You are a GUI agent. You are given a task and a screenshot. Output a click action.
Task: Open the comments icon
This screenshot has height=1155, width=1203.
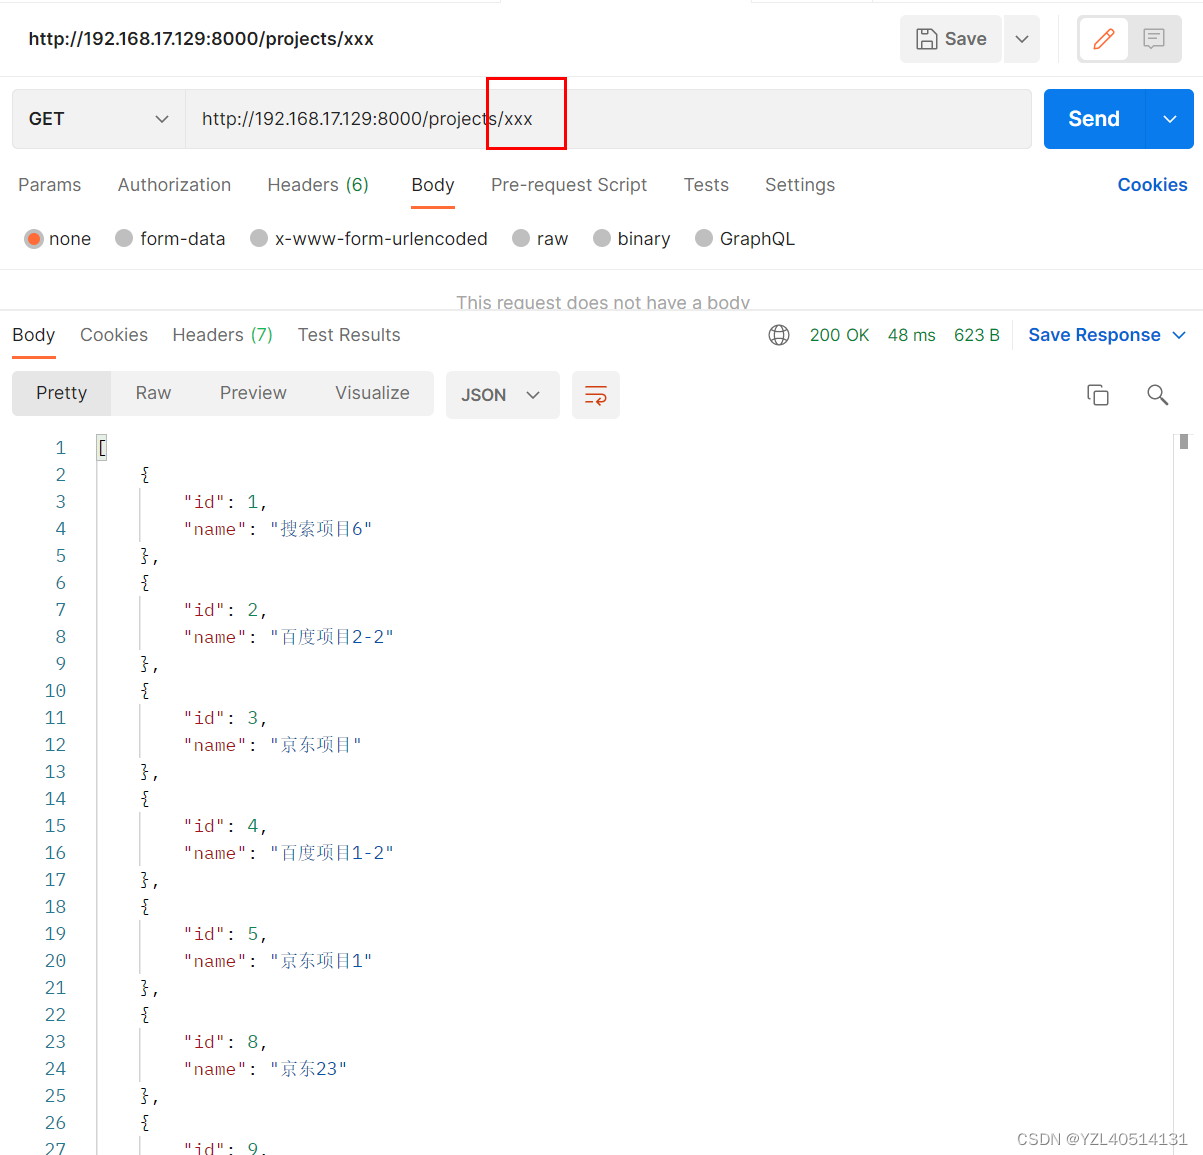(1154, 39)
